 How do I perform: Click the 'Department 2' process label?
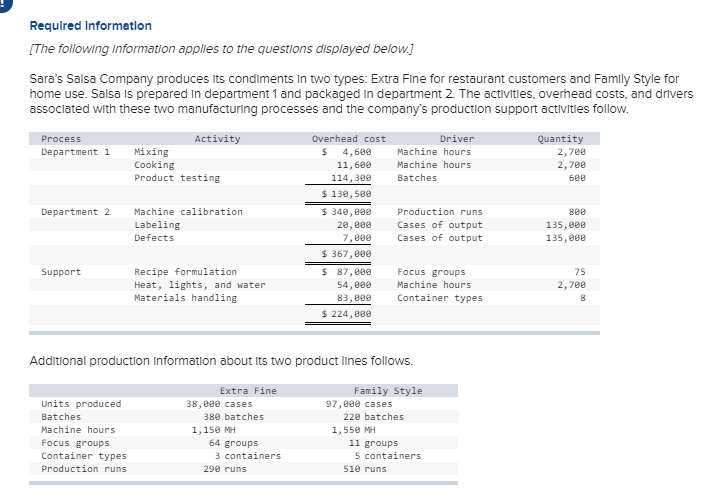[x=75, y=212]
